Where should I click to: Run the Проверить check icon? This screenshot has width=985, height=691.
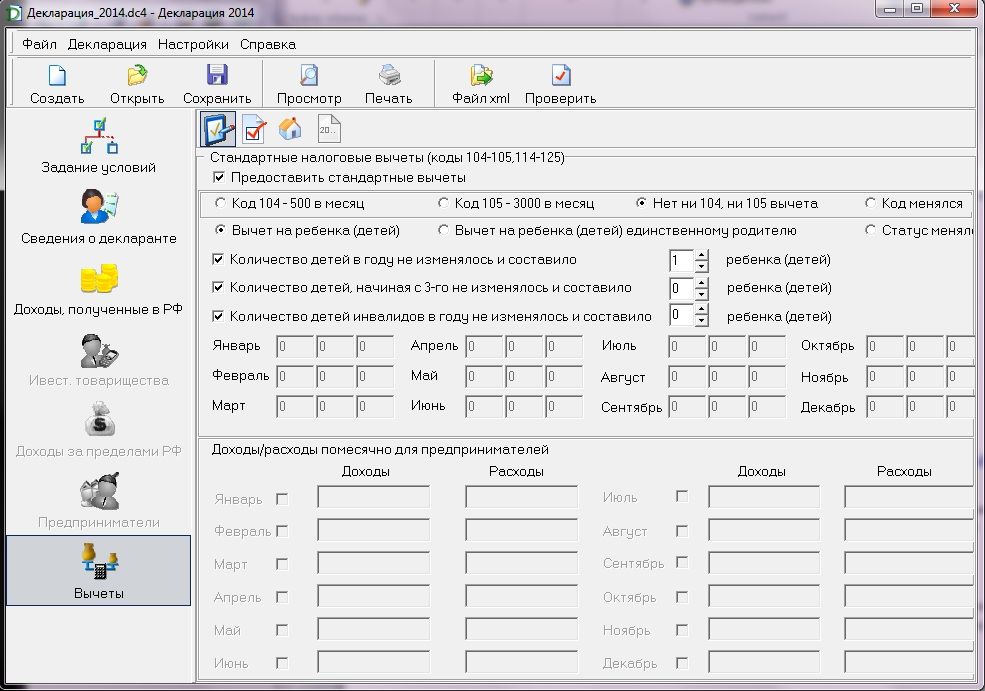click(x=560, y=76)
